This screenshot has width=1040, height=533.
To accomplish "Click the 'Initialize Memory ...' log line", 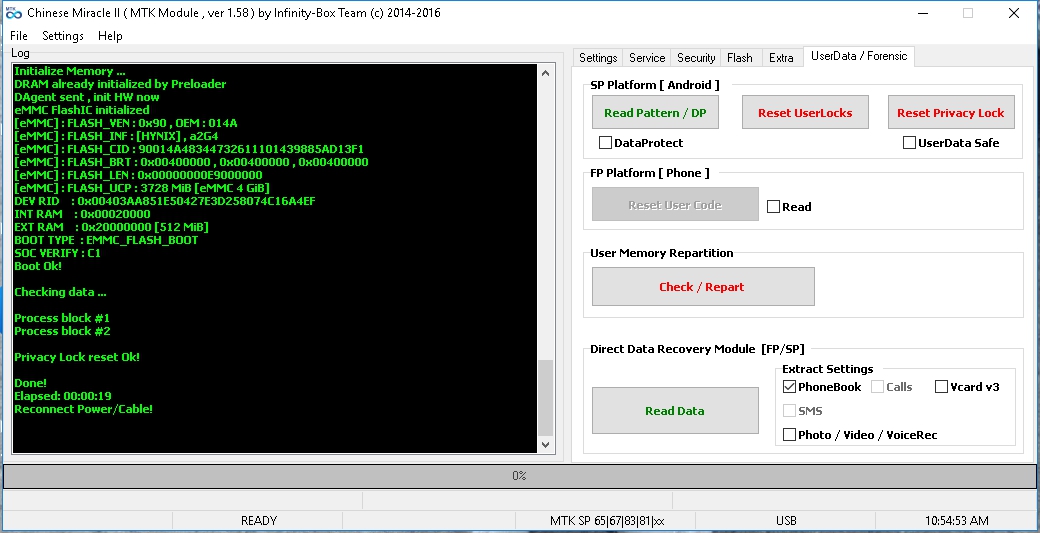I will (x=70, y=71).
